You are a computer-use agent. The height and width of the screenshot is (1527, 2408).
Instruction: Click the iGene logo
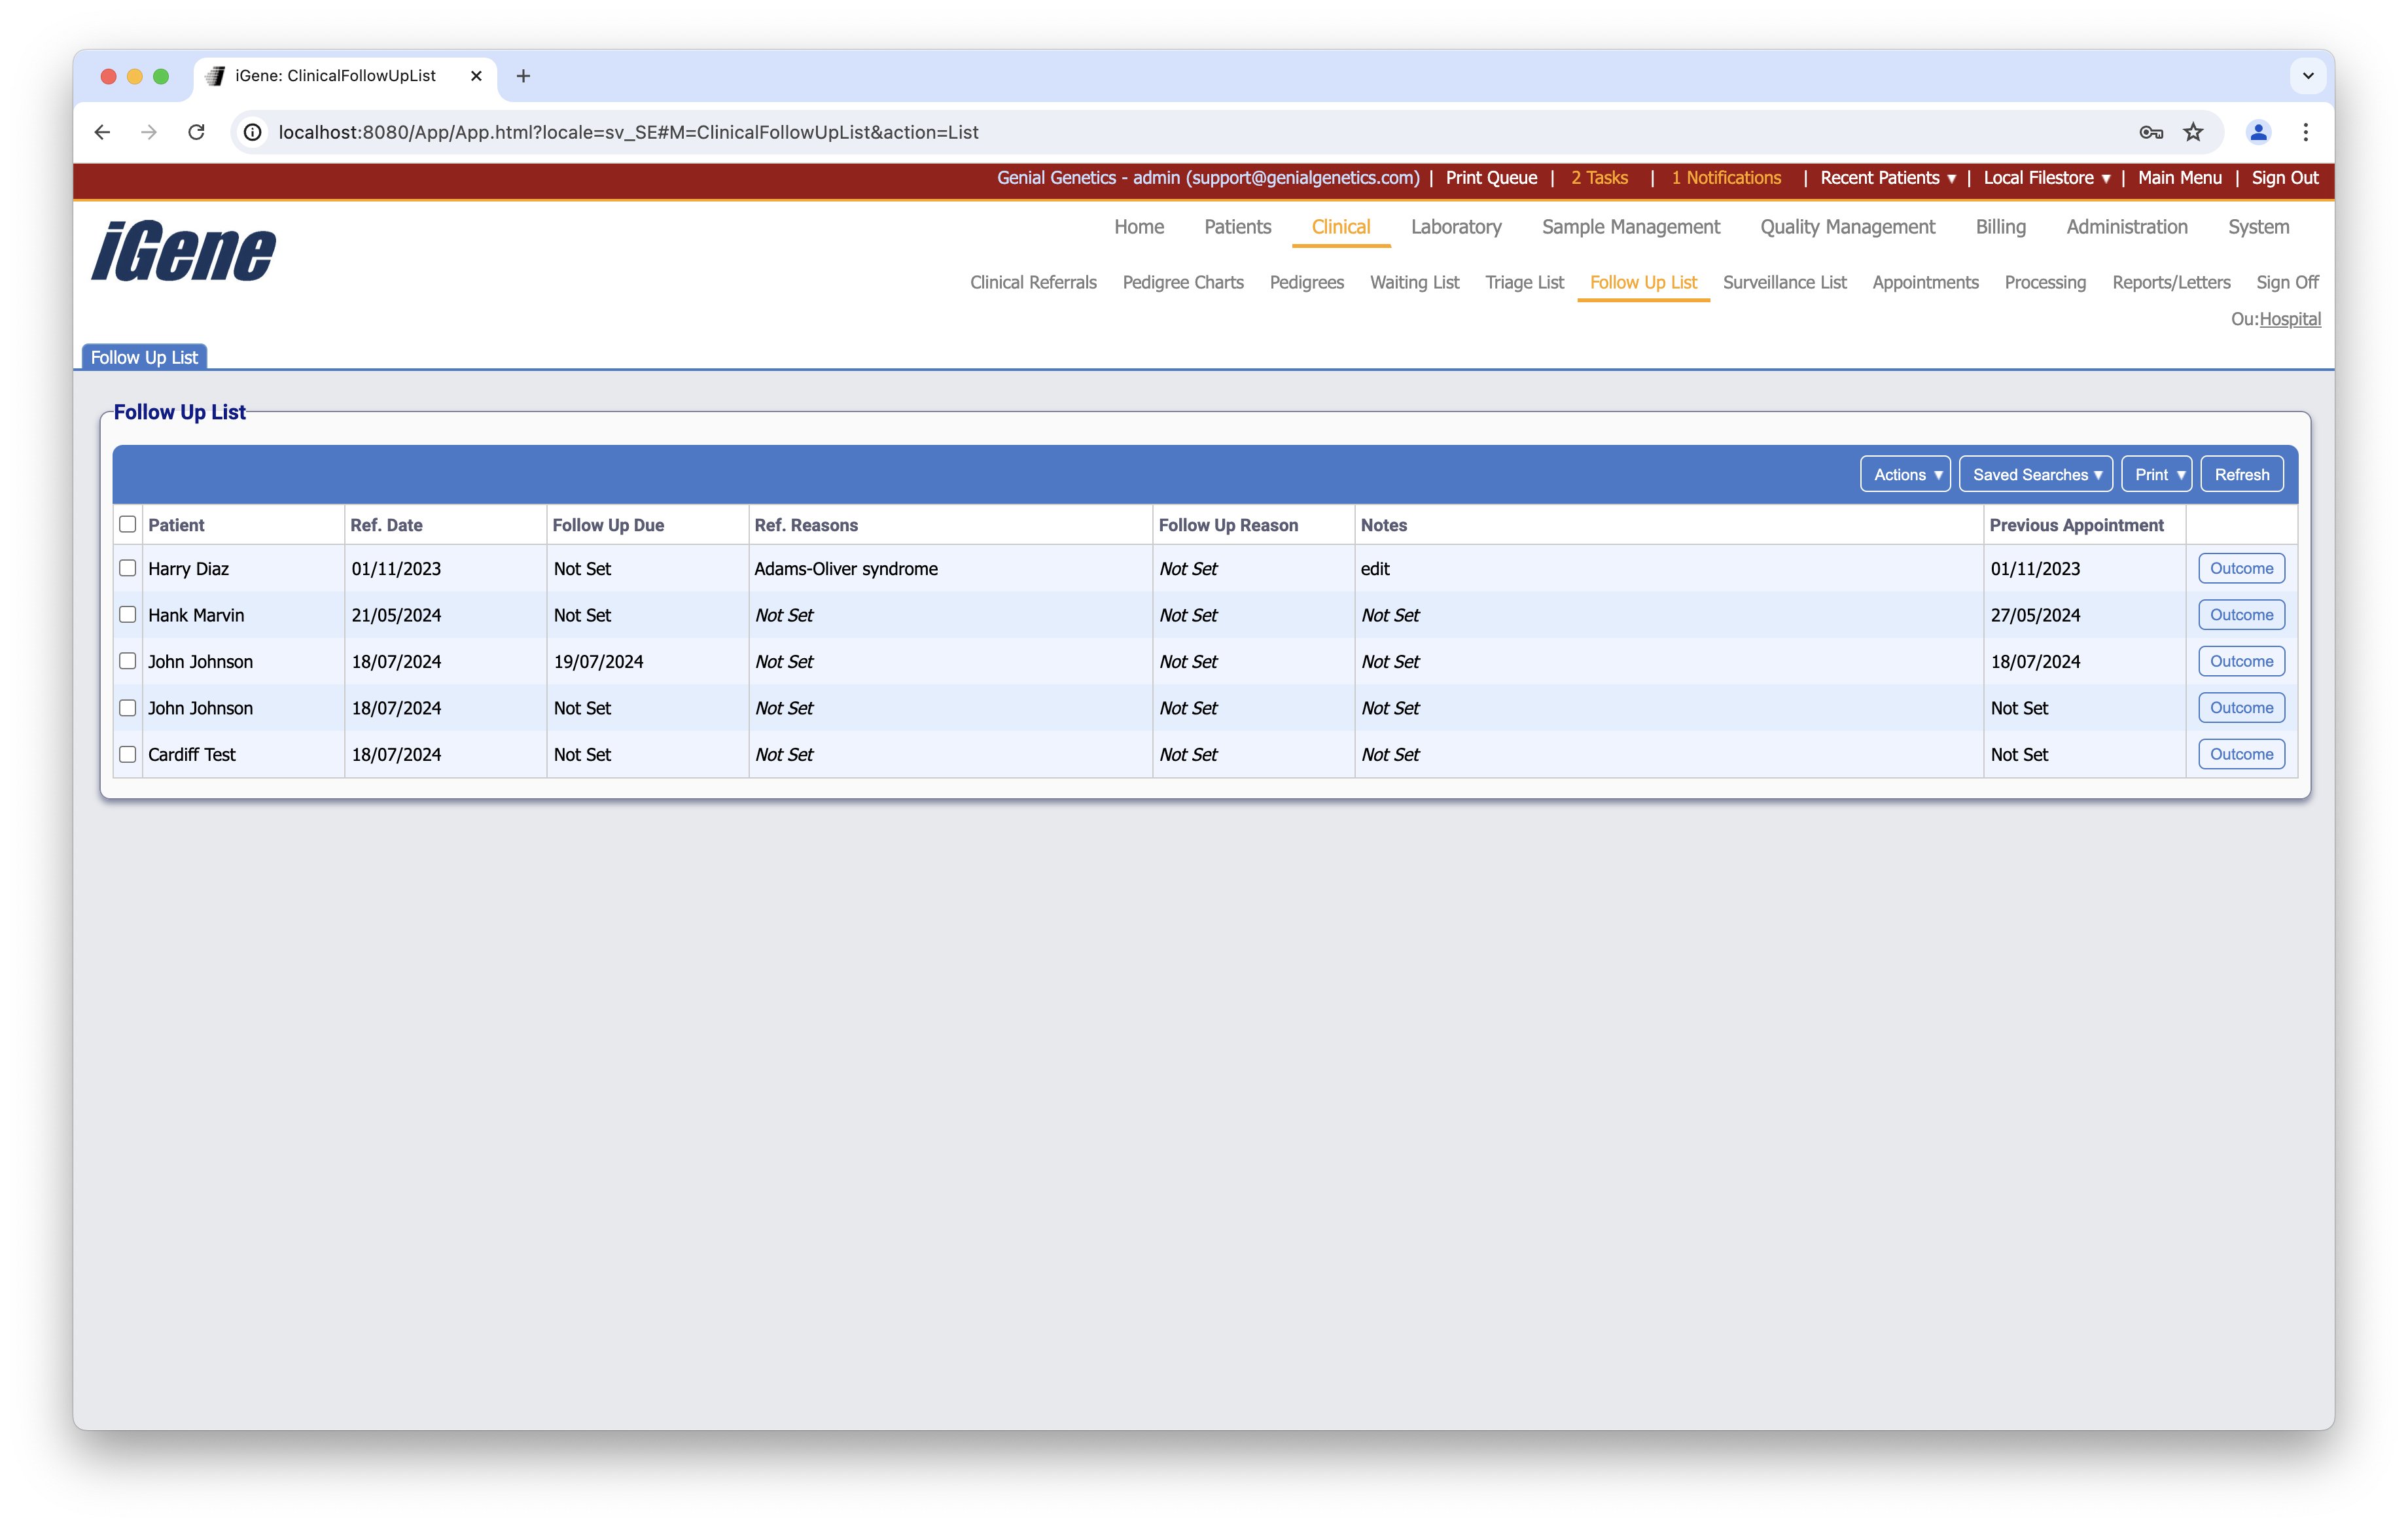(184, 251)
